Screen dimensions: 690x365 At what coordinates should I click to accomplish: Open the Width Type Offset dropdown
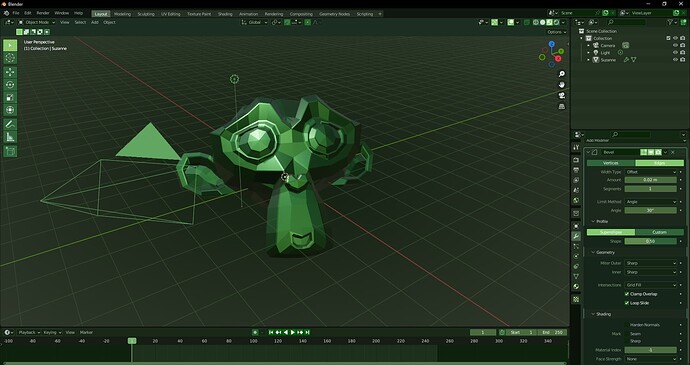tap(650, 172)
